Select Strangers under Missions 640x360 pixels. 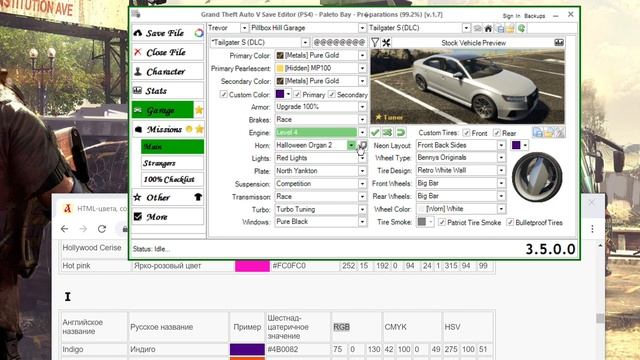[x=172, y=163]
